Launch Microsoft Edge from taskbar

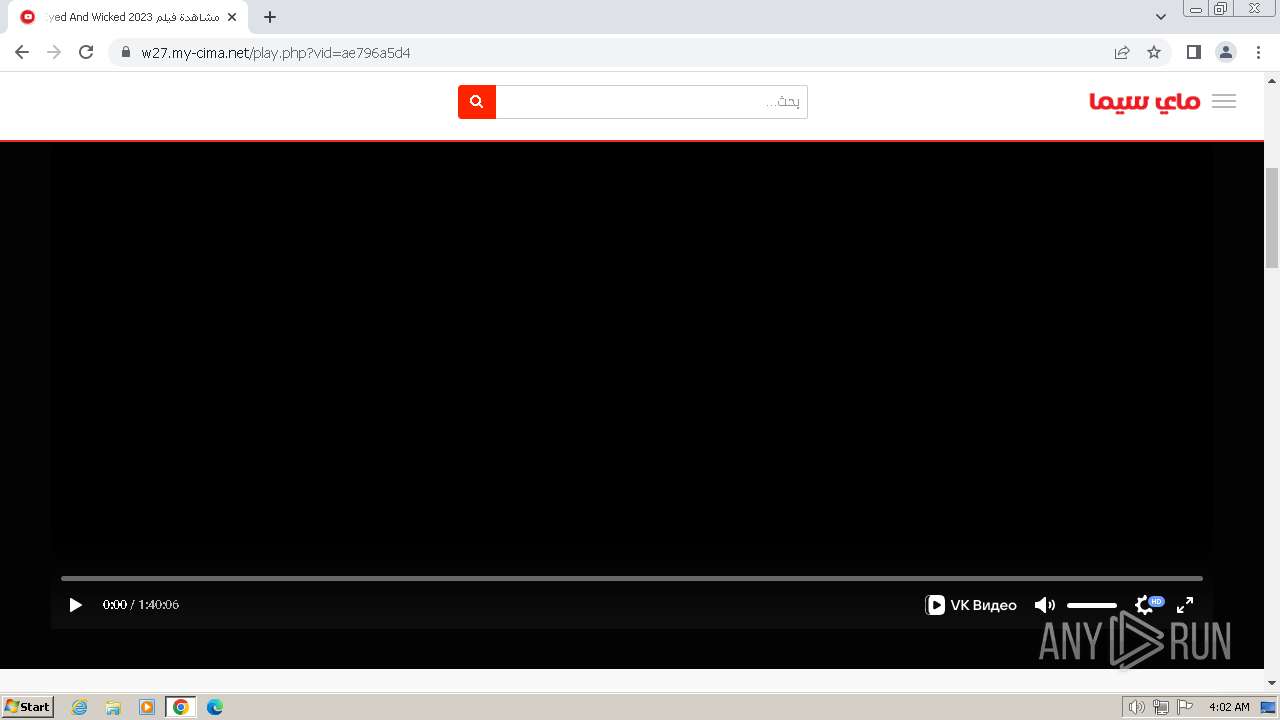tap(215, 707)
